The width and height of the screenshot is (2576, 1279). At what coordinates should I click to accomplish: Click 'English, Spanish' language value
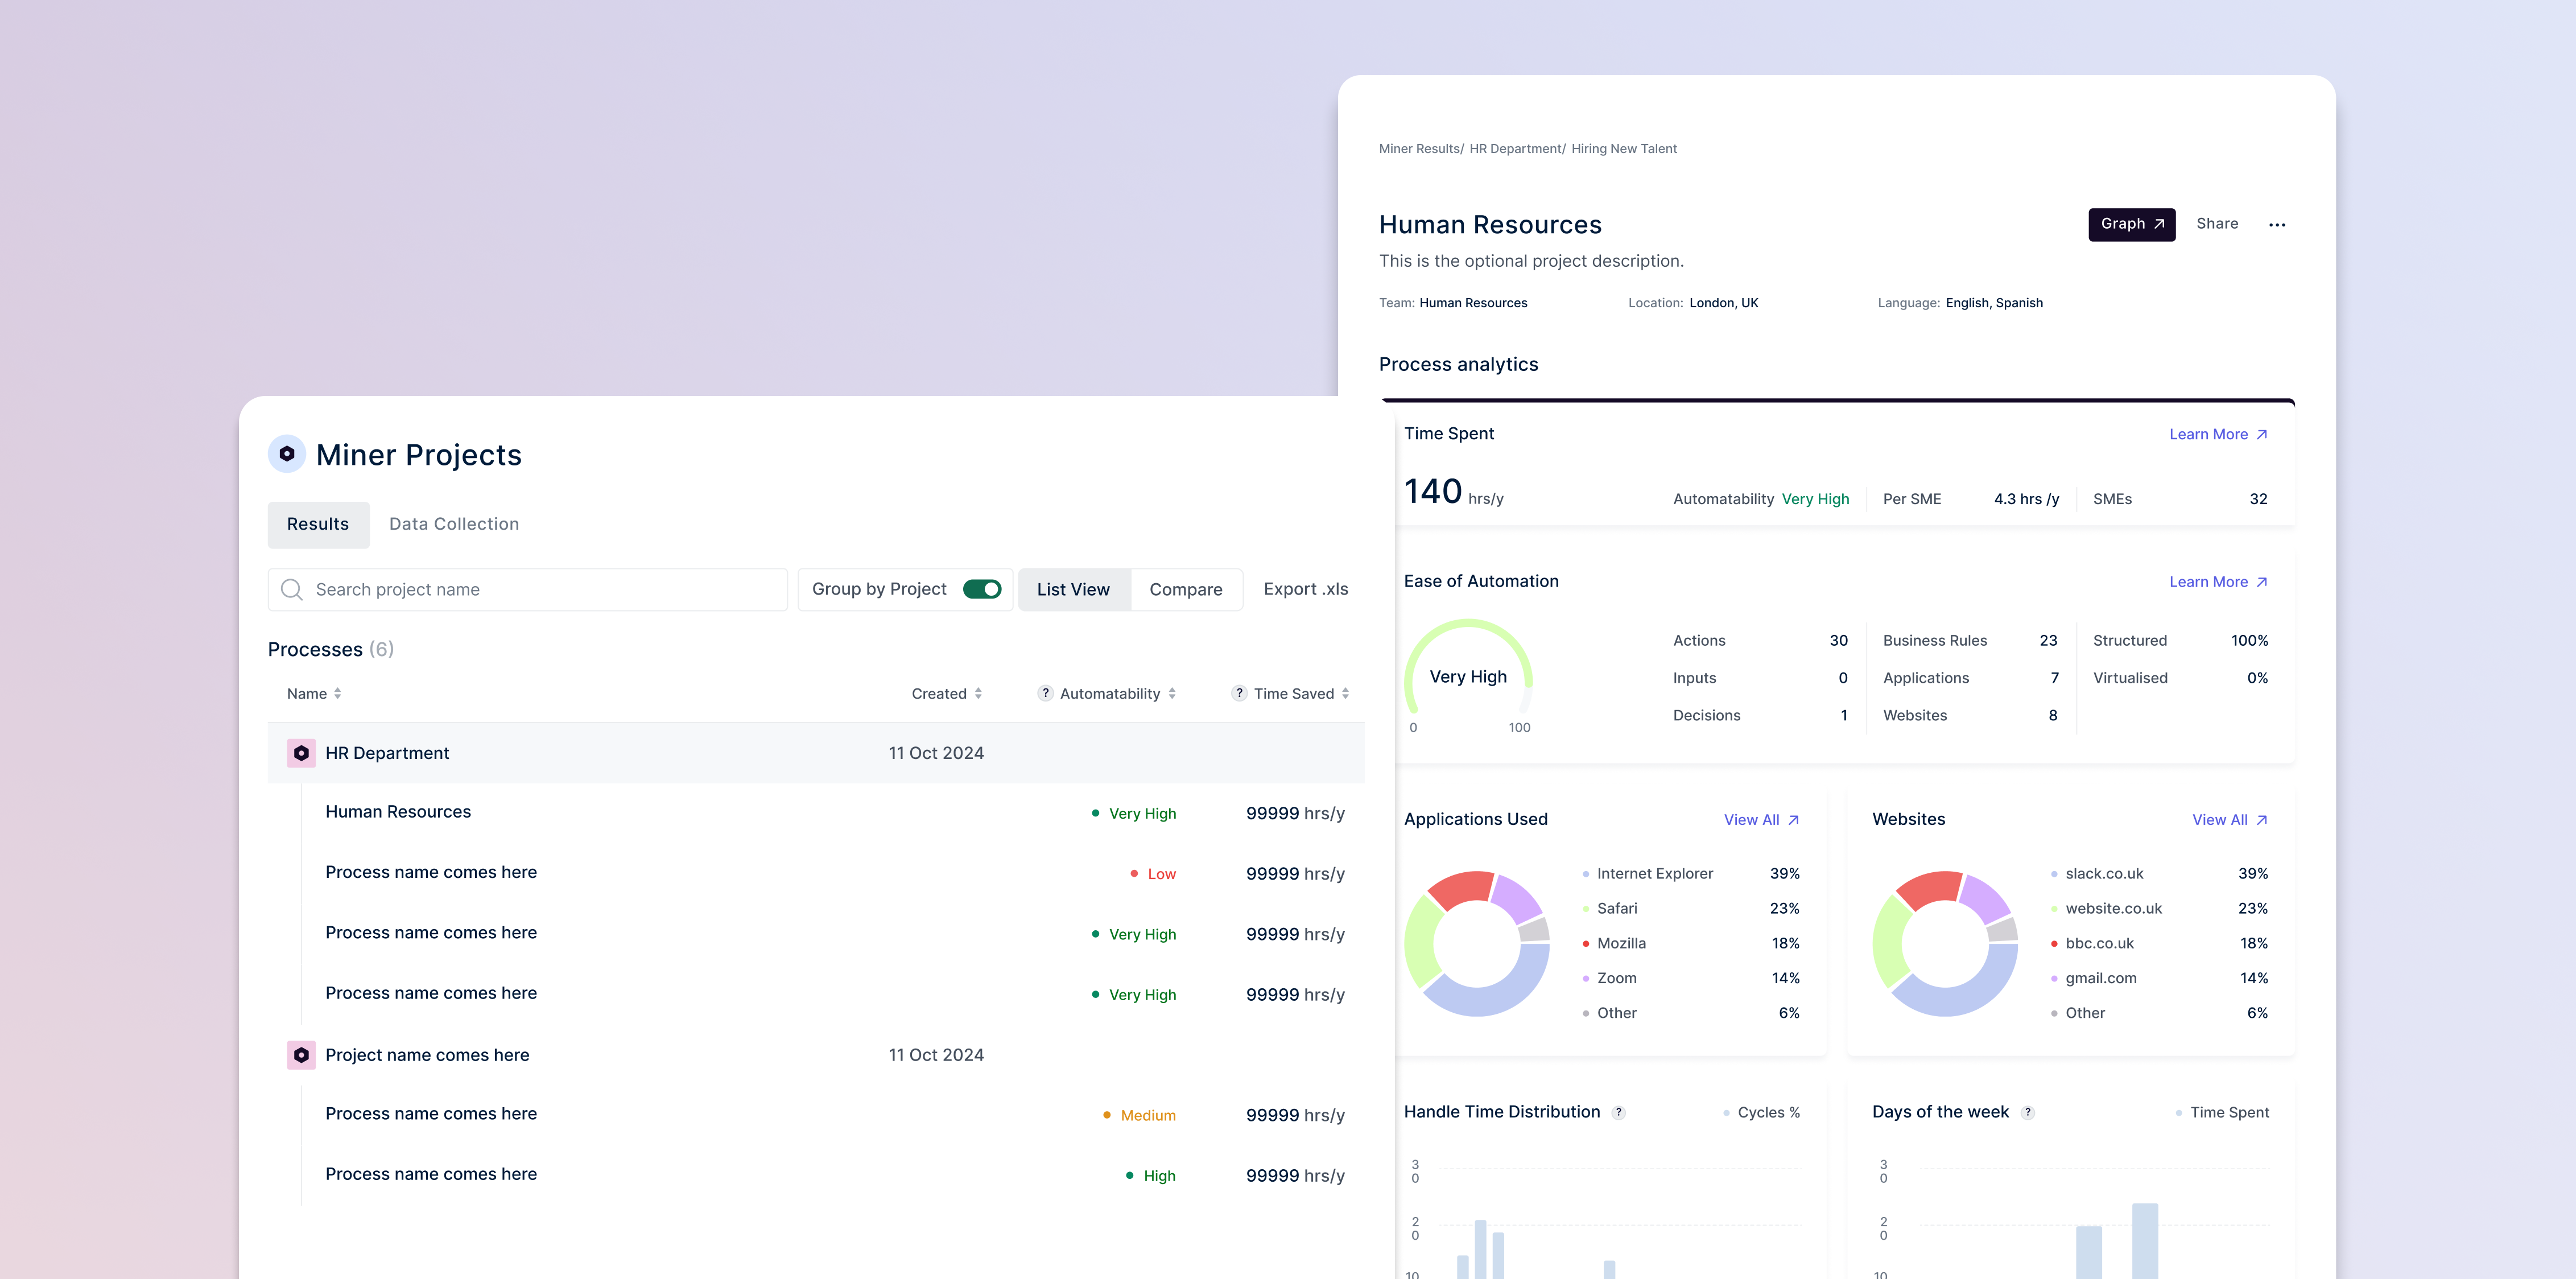1994,303
